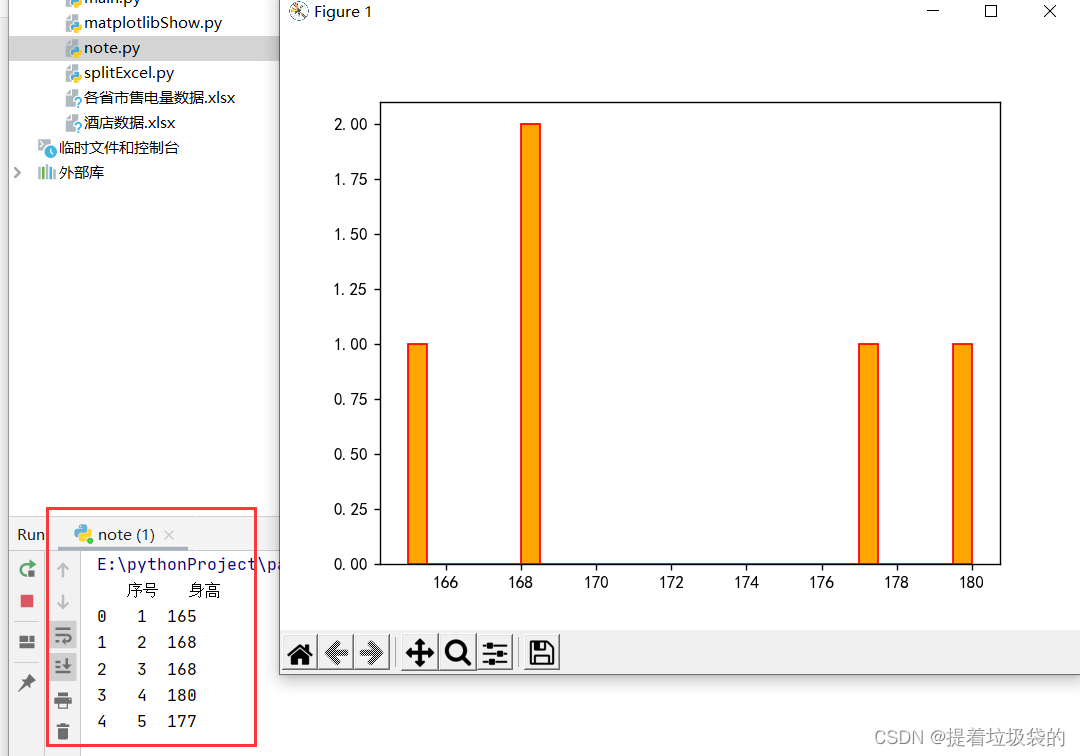Image resolution: width=1080 pixels, height=756 pixels.
Task: Stop the running process red square
Action: coord(27,601)
